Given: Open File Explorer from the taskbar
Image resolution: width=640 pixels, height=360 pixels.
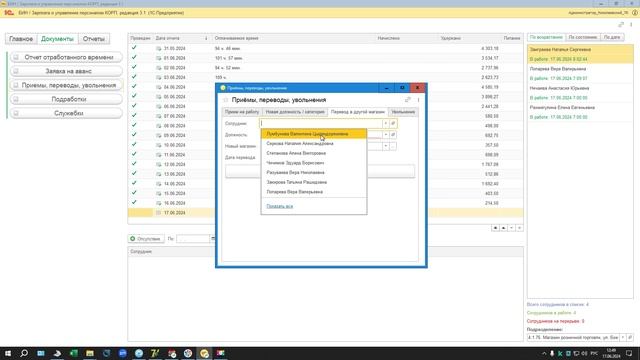Looking at the screenshot, I should [90, 353].
